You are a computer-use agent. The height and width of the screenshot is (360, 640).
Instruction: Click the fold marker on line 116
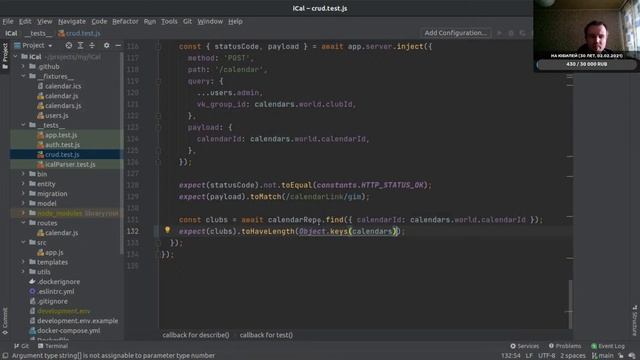click(x=158, y=47)
